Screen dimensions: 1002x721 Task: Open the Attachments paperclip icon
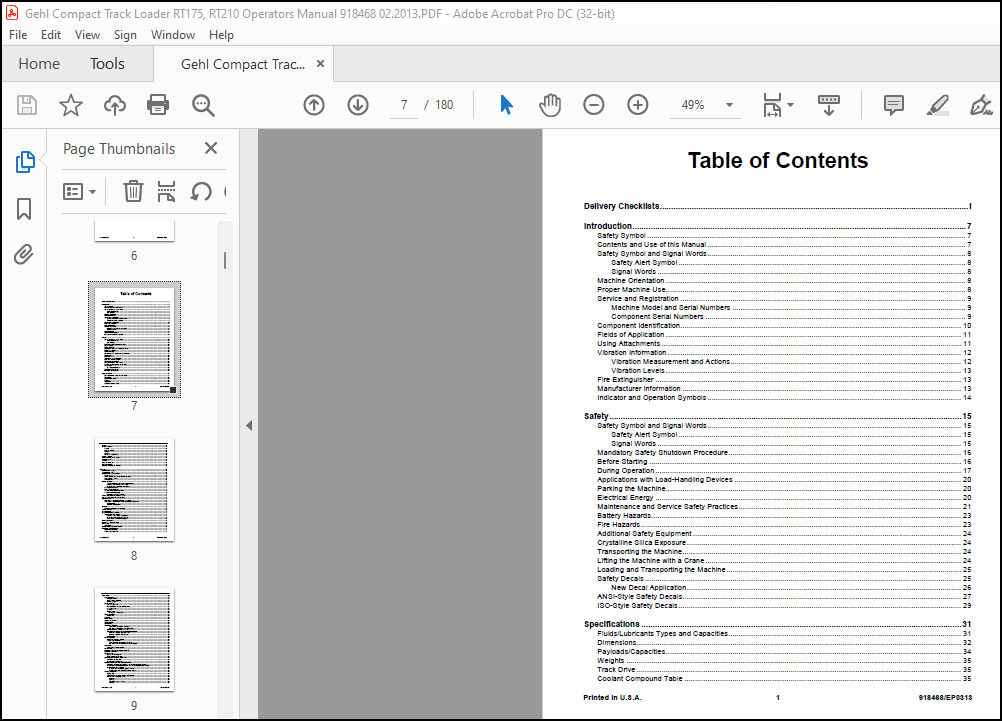[x=24, y=254]
